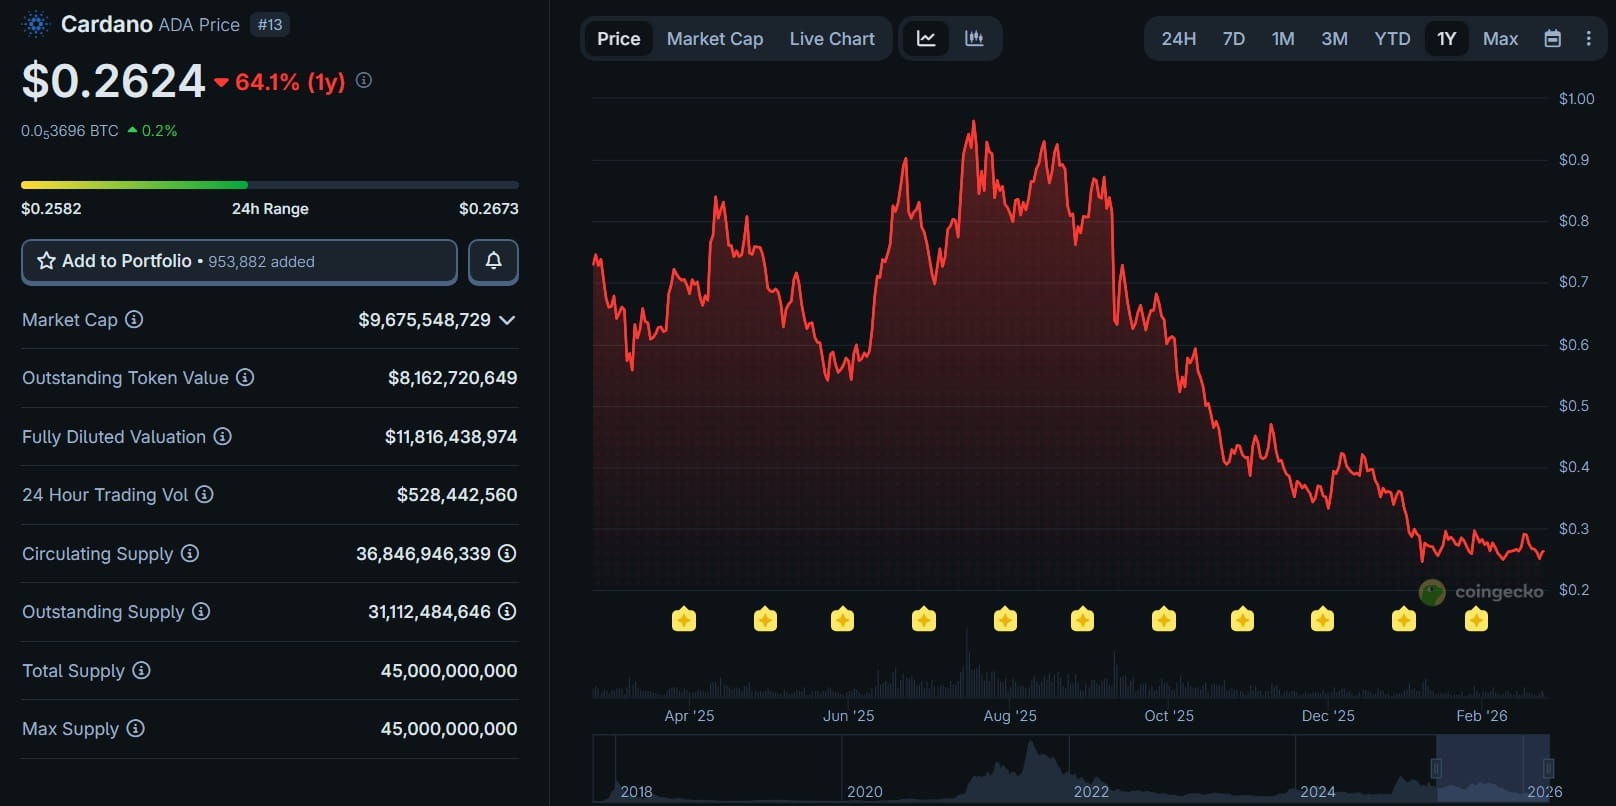Click the info icon beside Fully Diluted Valuation
Viewport: 1616px width, 806px height.
223,436
